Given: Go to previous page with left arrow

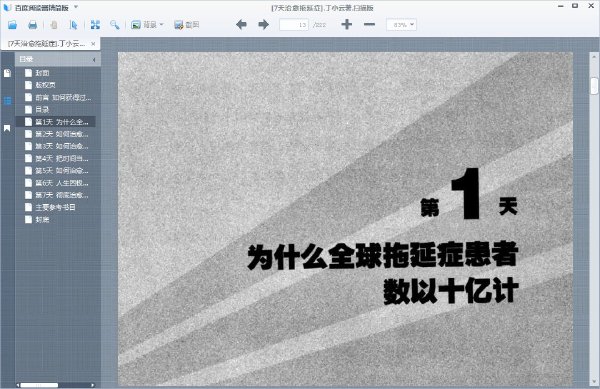Looking at the screenshot, I should point(241,25).
